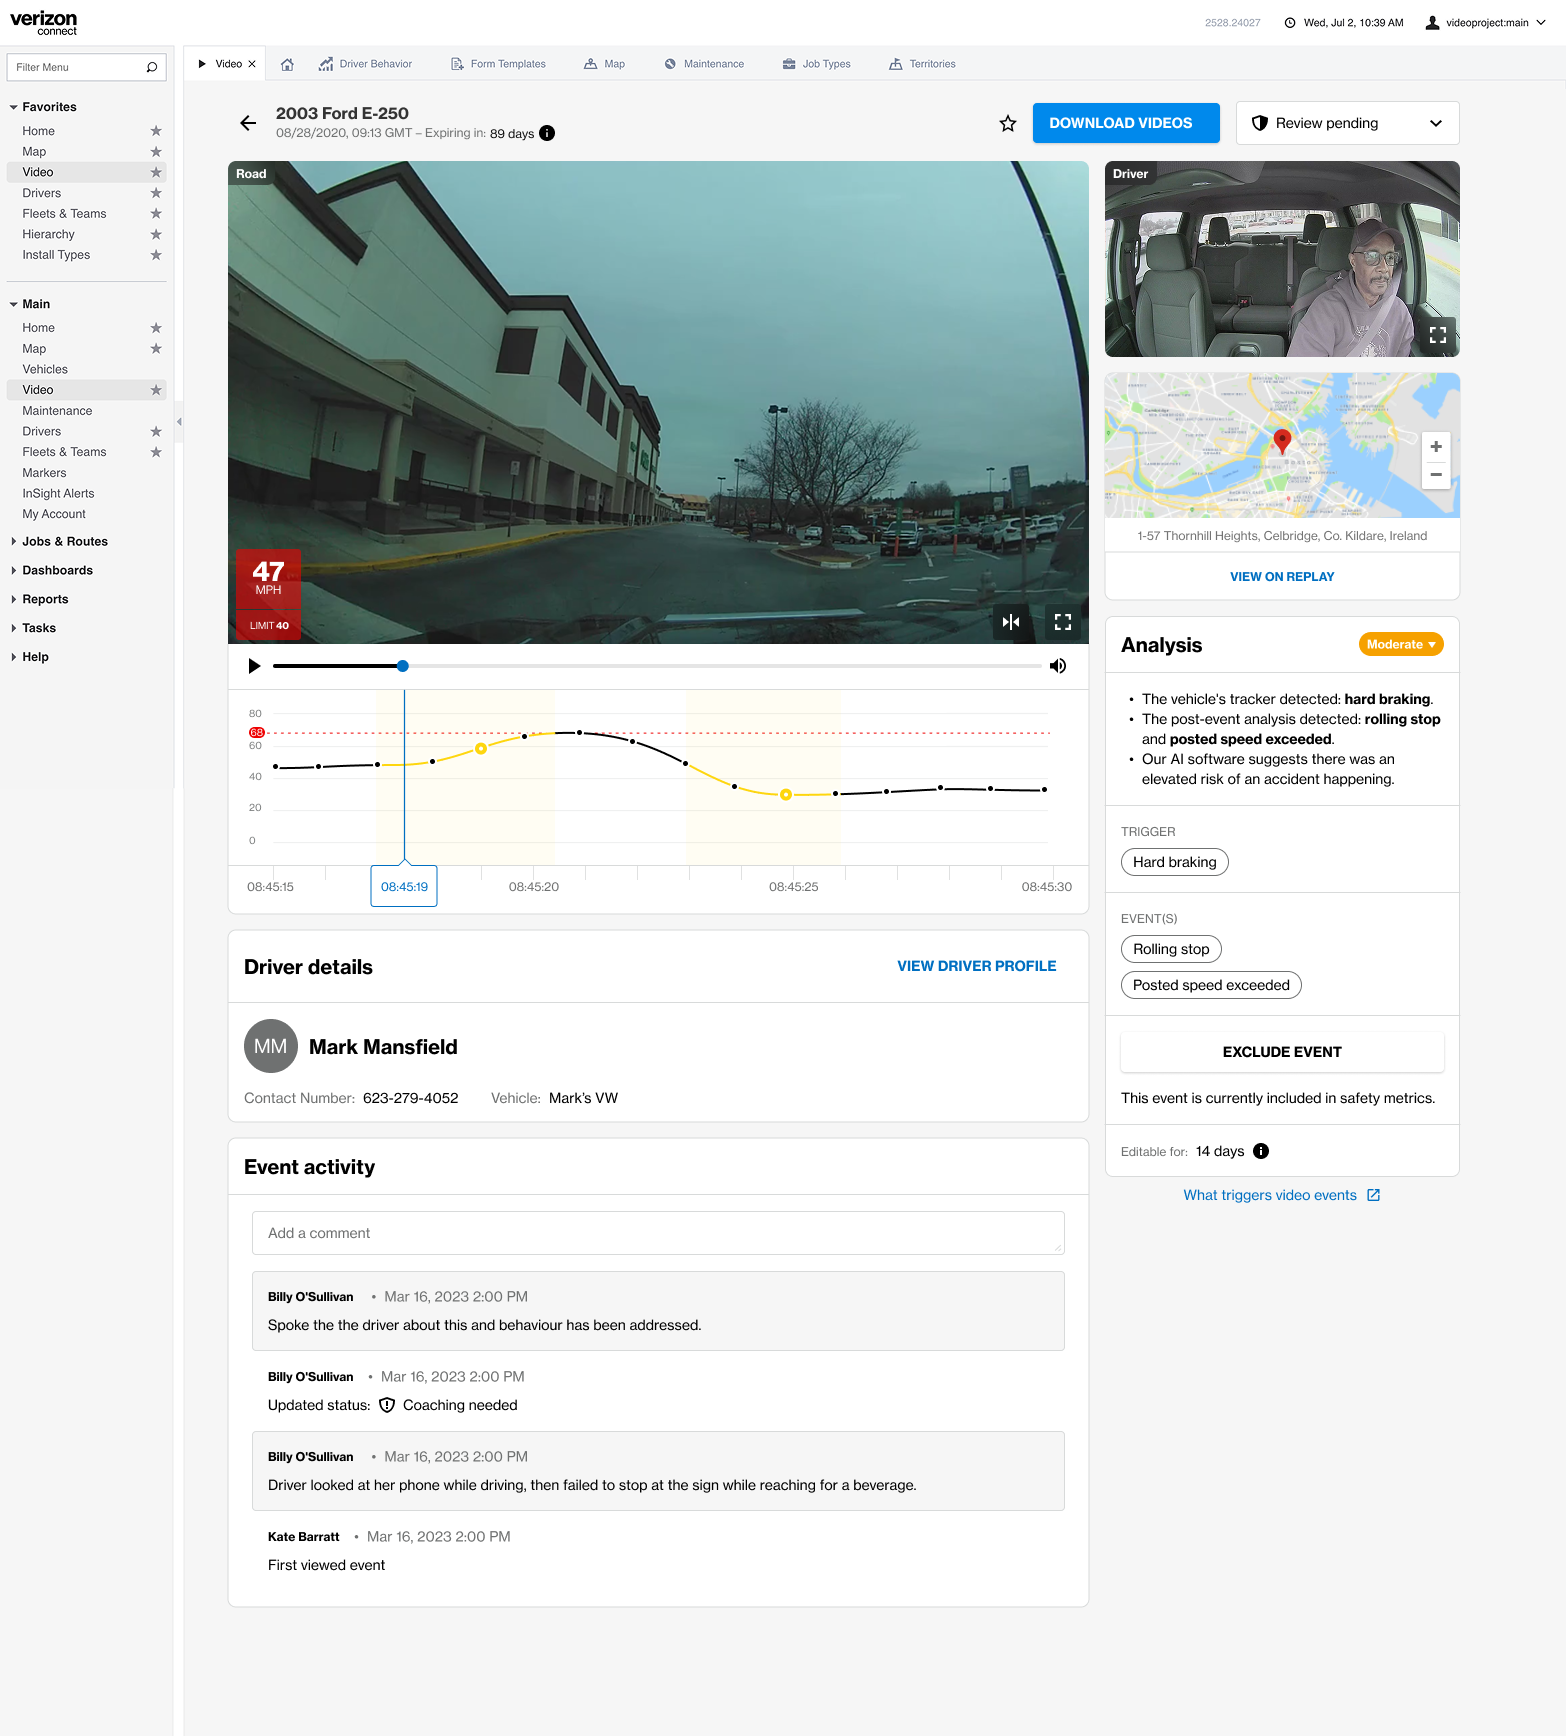Open What triggers video events link
The height and width of the screenshot is (1736, 1566).
pos(1270,1195)
